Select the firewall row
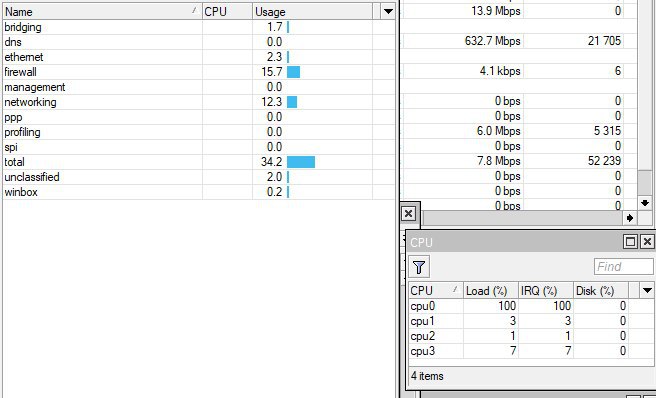This screenshot has width=656, height=398. point(199,72)
